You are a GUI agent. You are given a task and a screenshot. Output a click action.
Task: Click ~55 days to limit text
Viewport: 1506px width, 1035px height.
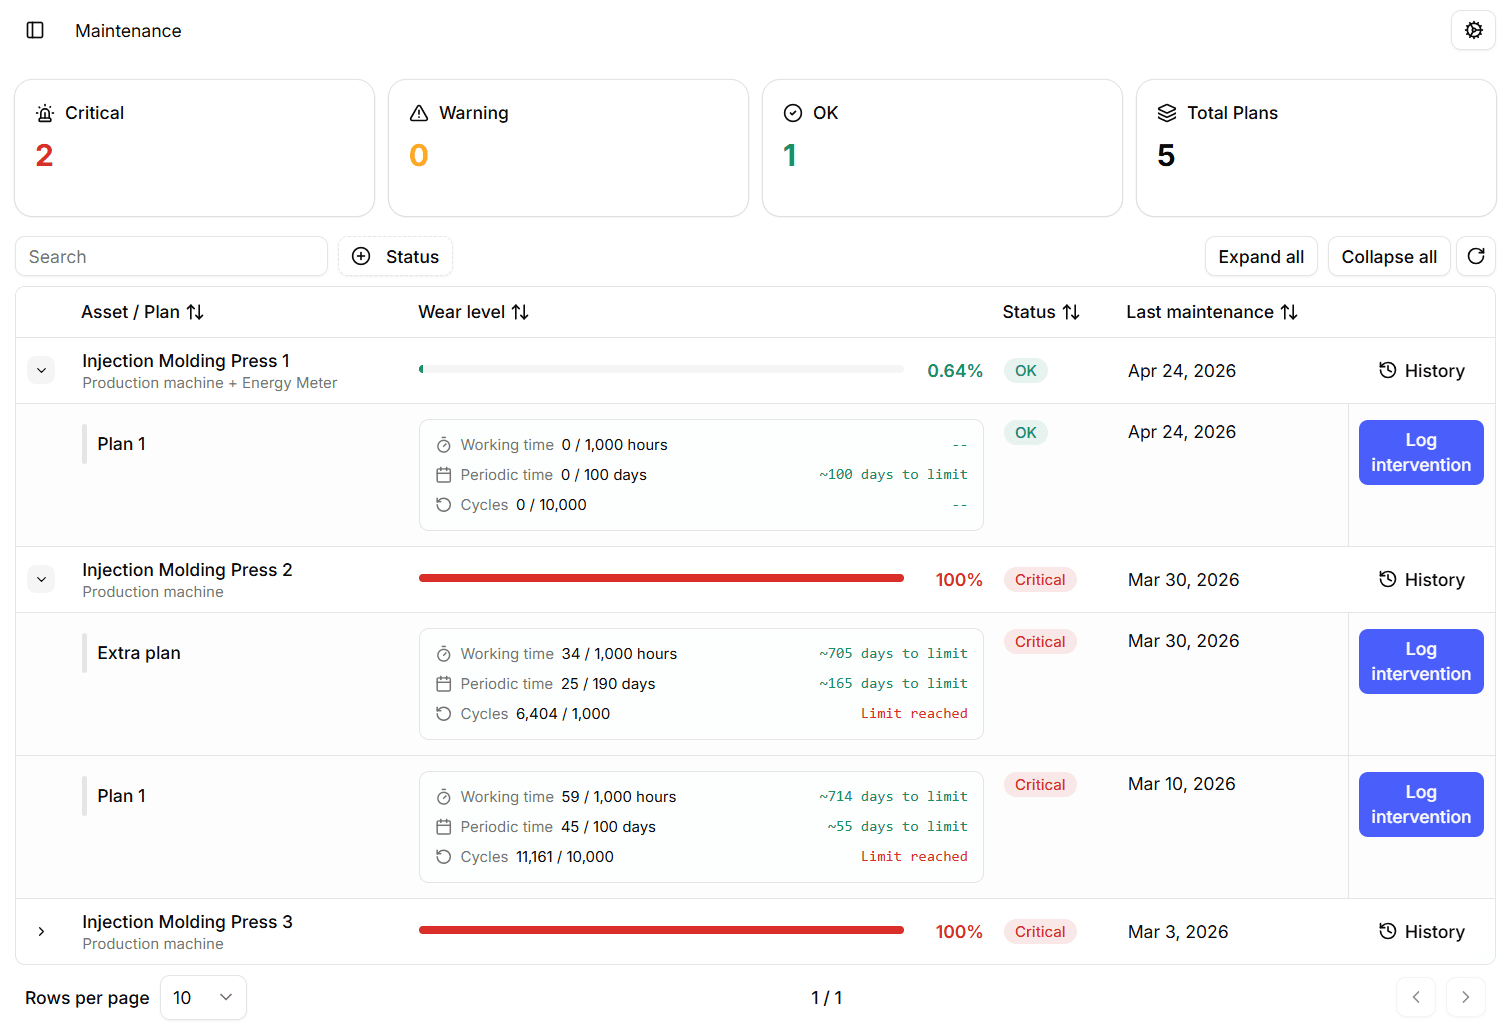(x=897, y=826)
